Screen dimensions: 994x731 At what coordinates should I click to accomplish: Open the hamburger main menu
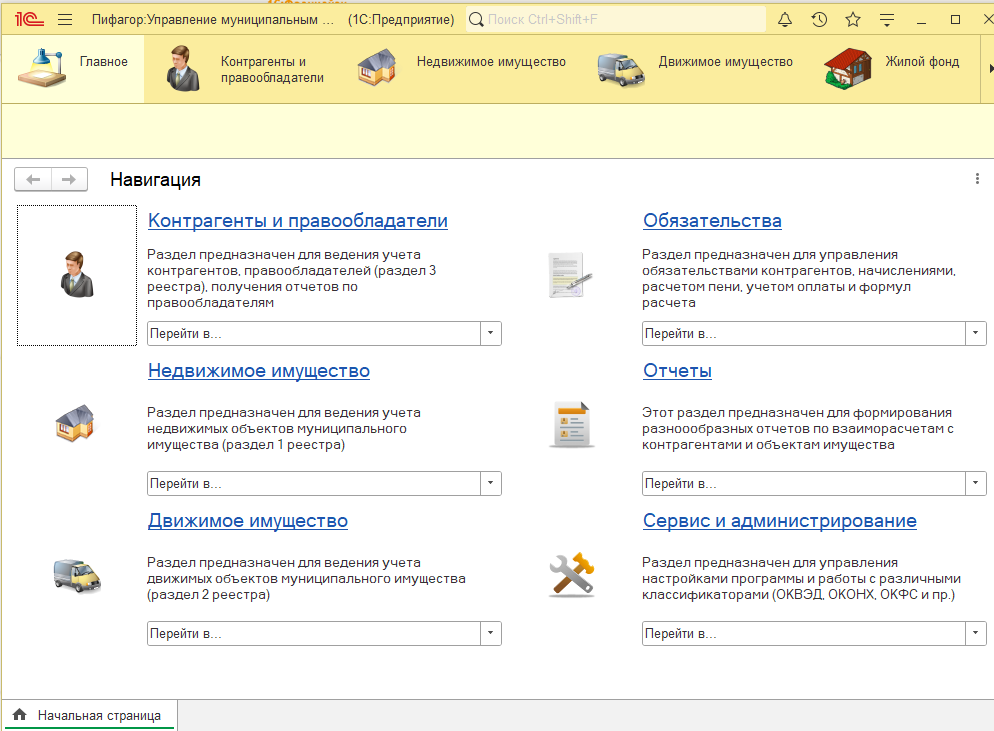[x=65, y=20]
